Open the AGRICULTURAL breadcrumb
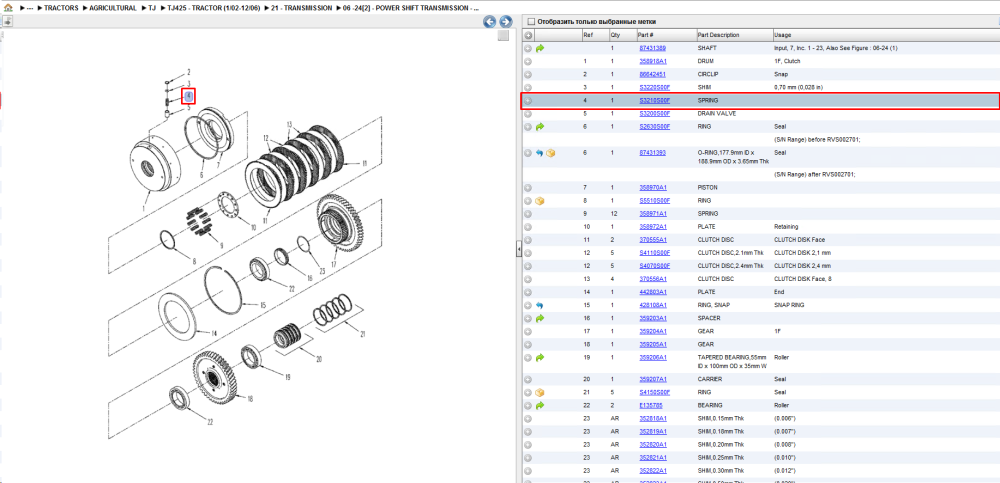 point(113,8)
